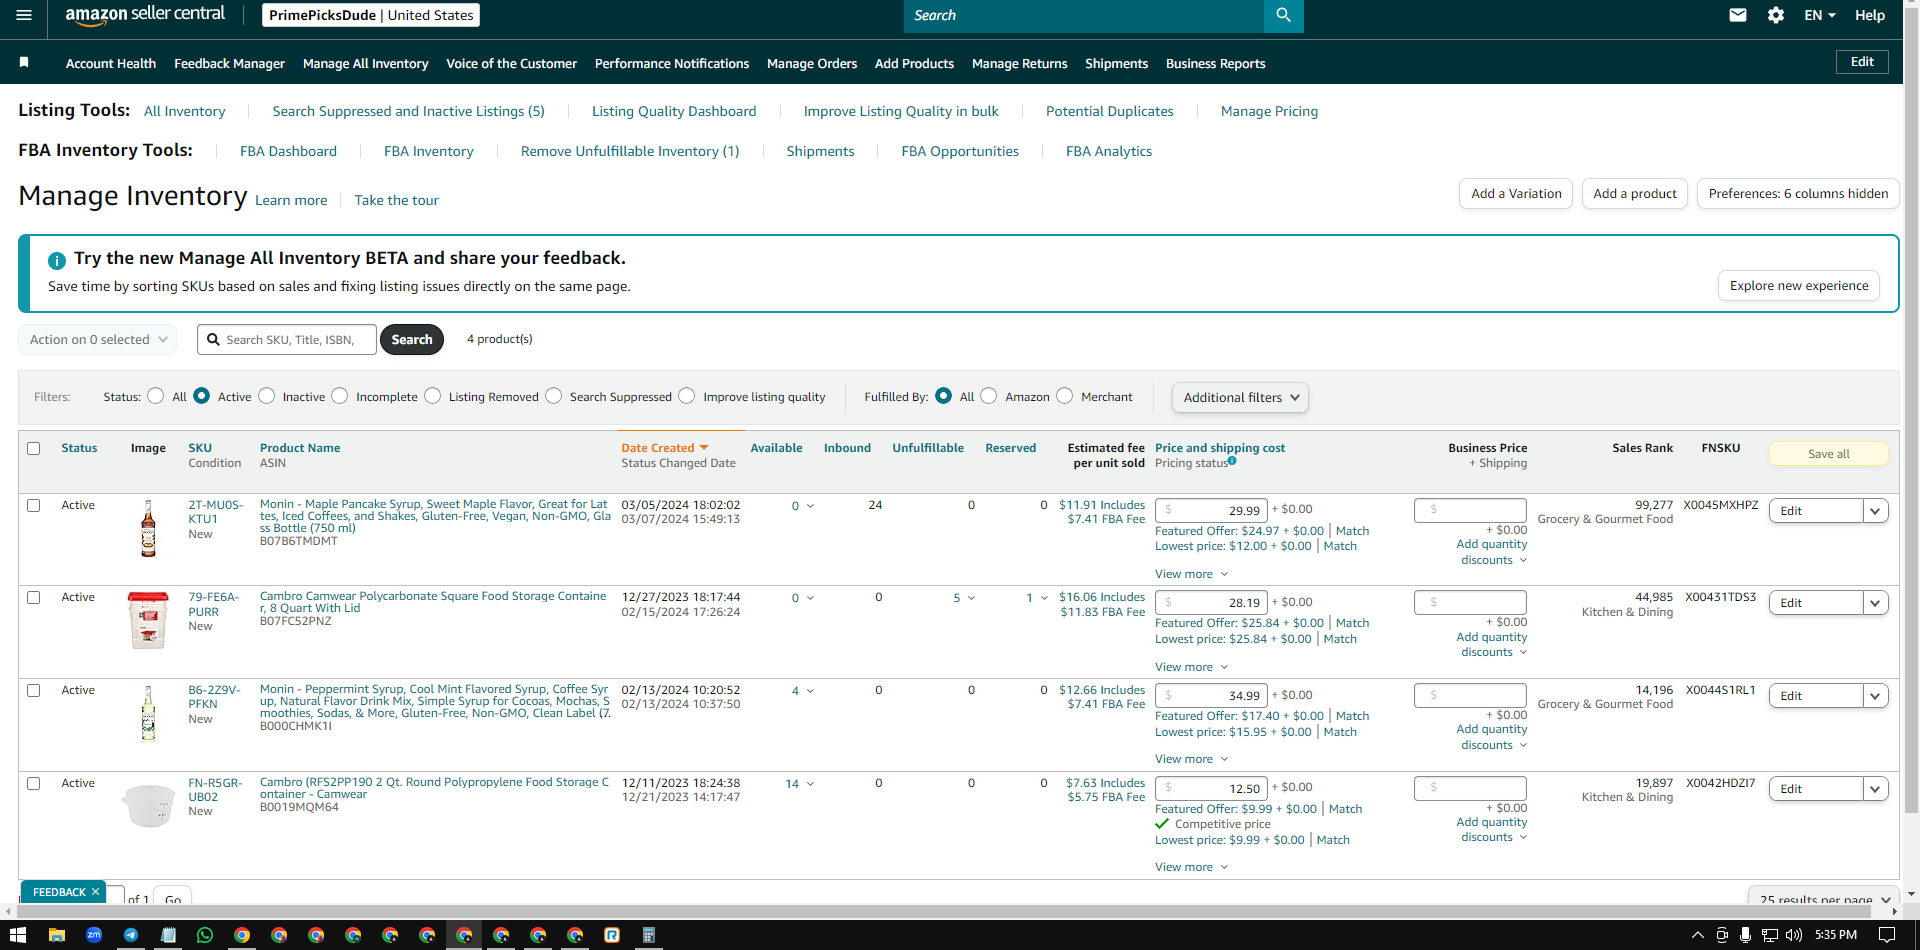Open Account Health in navigation bar
The image size is (1920, 950).
pos(111,63)
